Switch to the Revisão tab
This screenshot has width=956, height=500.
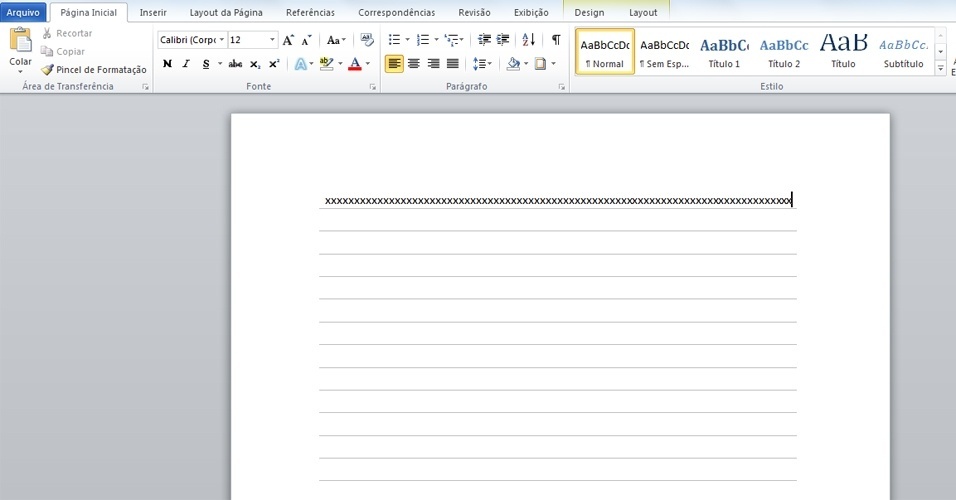[474, 12]
